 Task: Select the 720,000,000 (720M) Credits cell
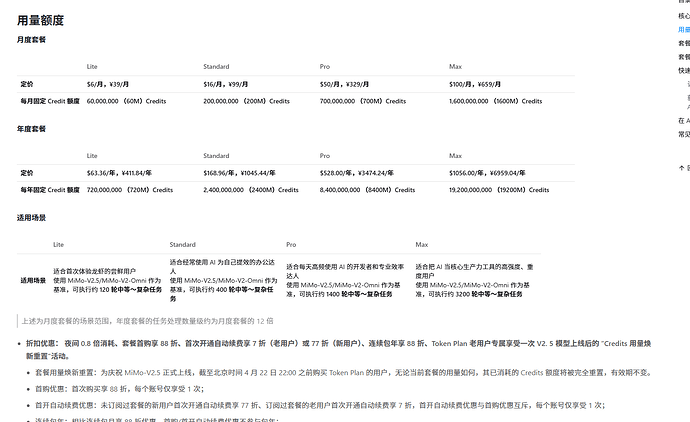[130, 190]
